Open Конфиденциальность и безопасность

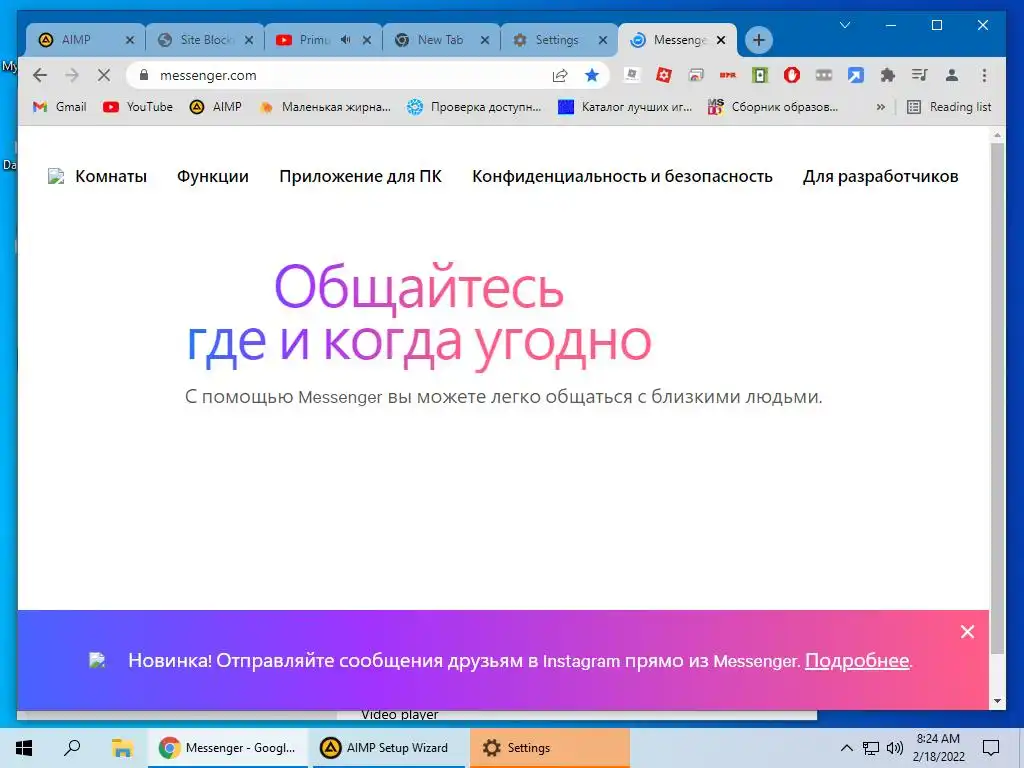[x=622, y=176]
